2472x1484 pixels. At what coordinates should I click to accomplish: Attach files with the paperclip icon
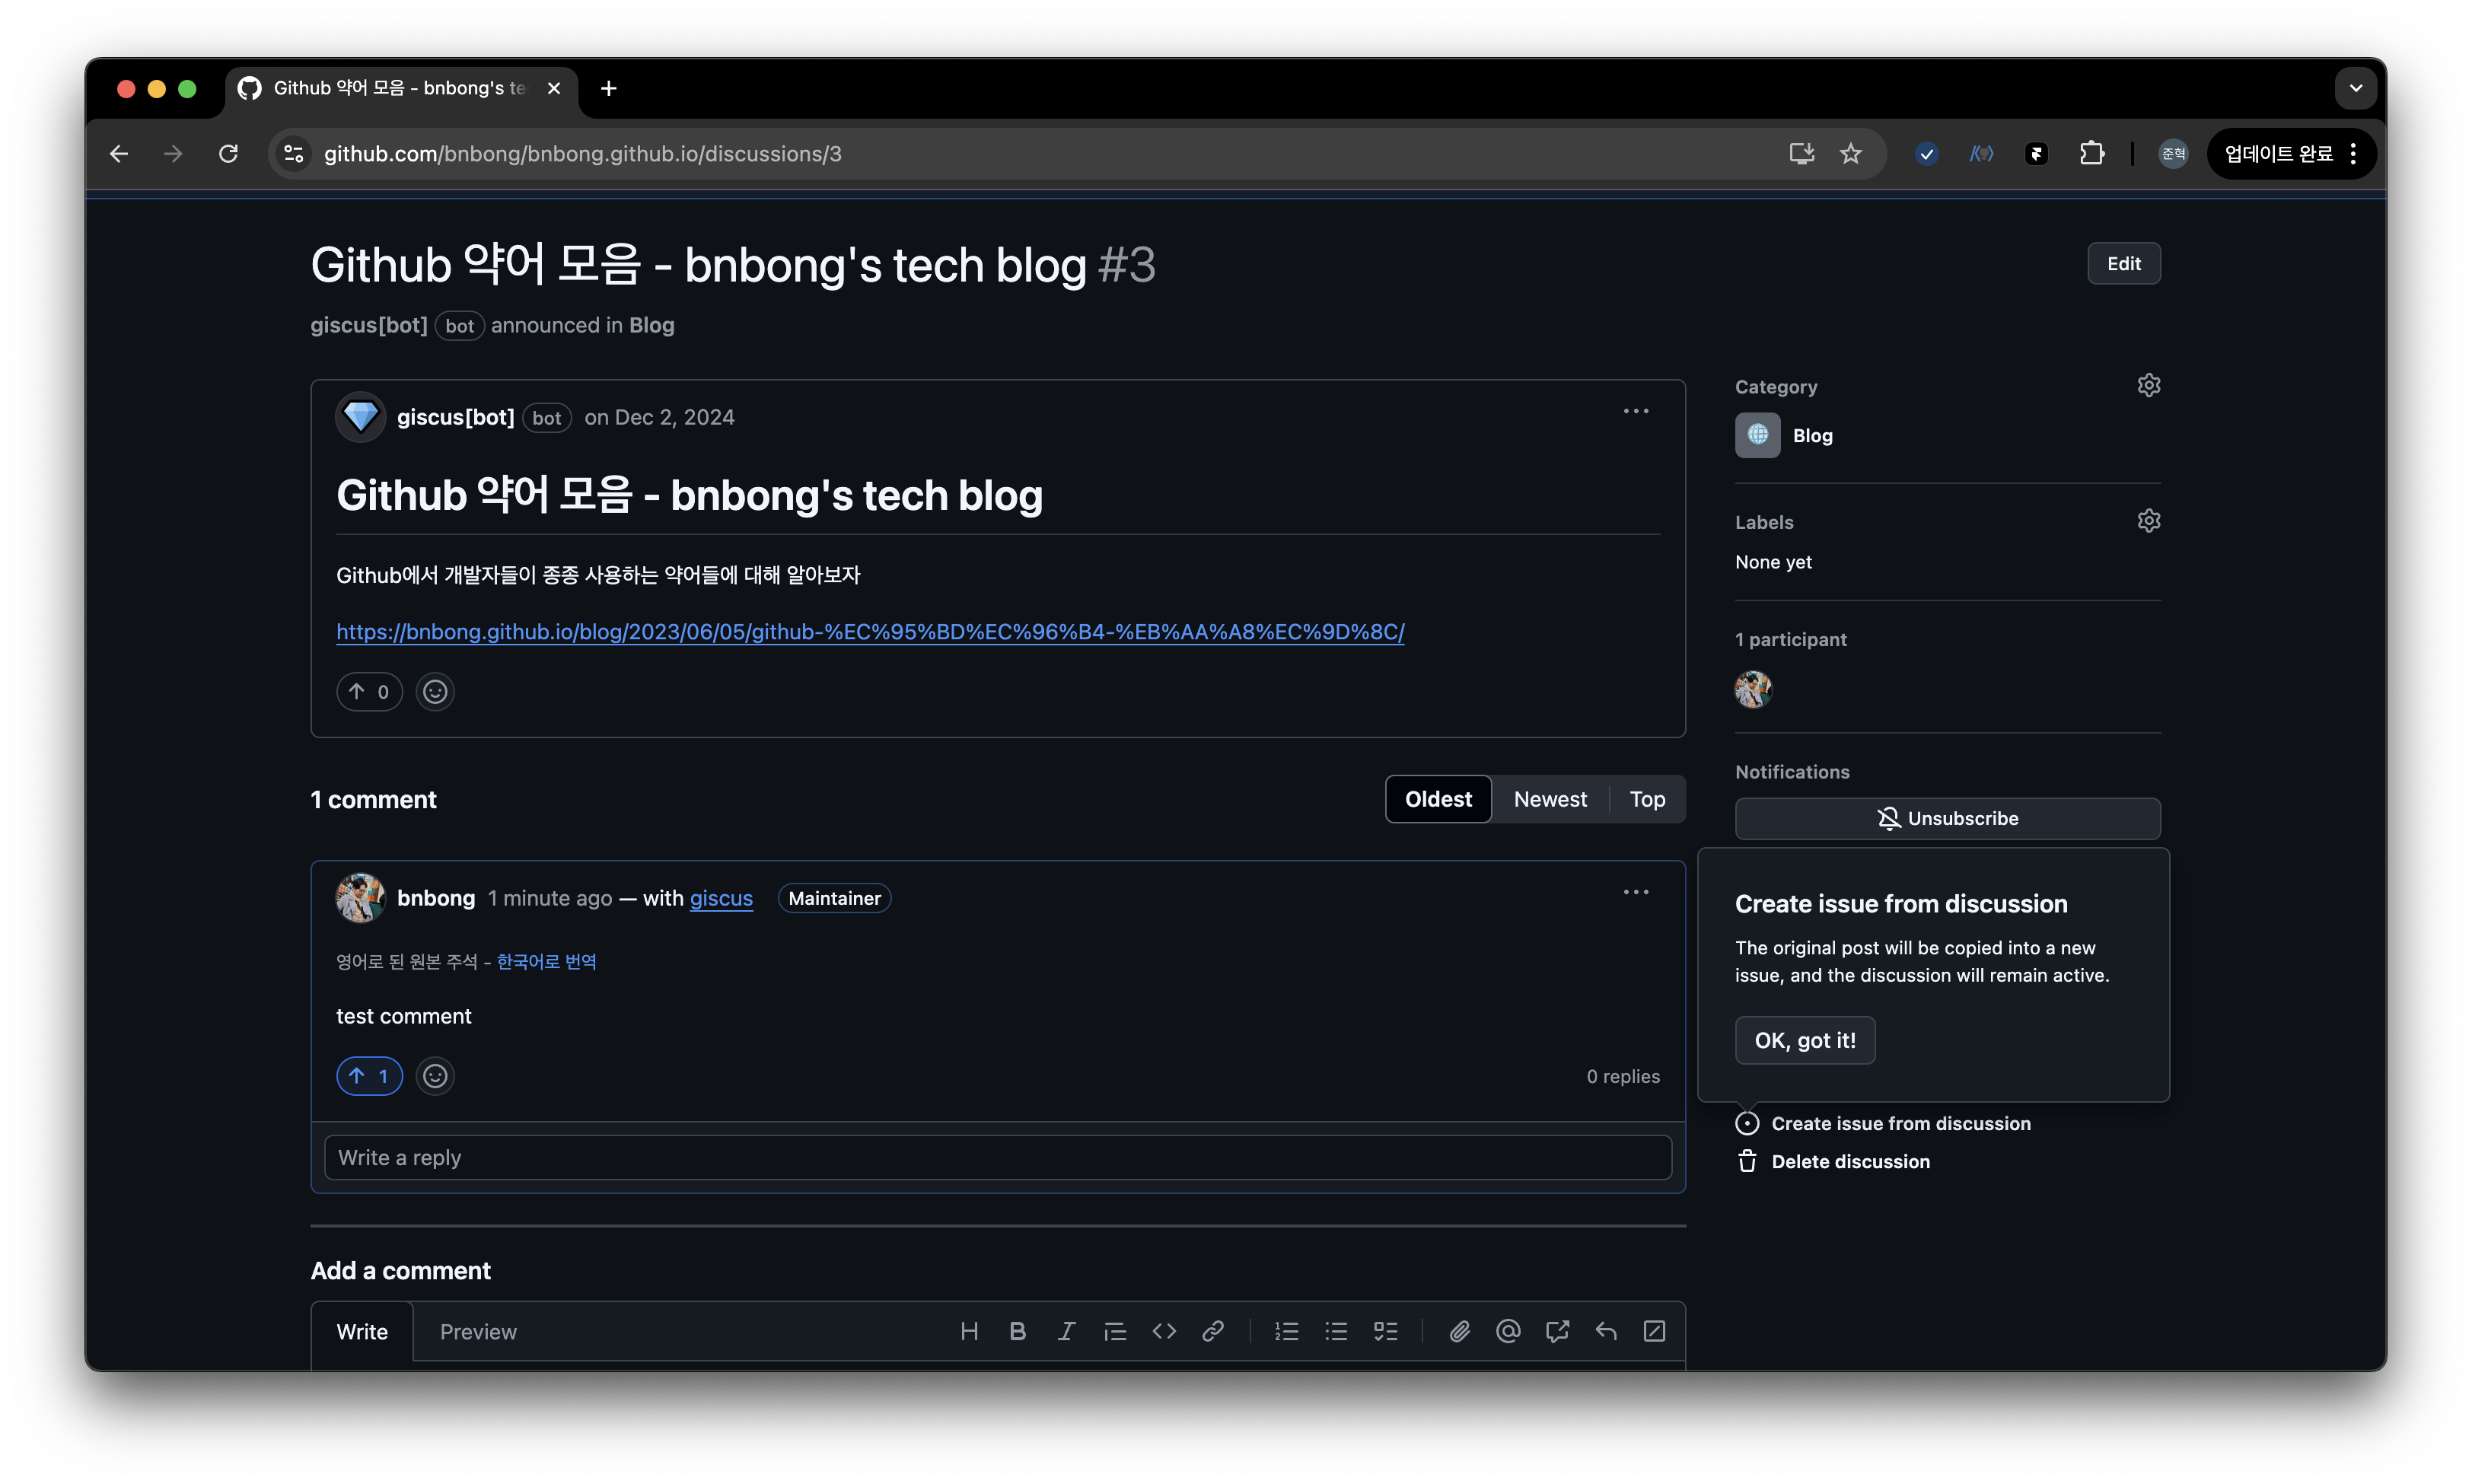pyautogui.click(x=1459, y=1331)
